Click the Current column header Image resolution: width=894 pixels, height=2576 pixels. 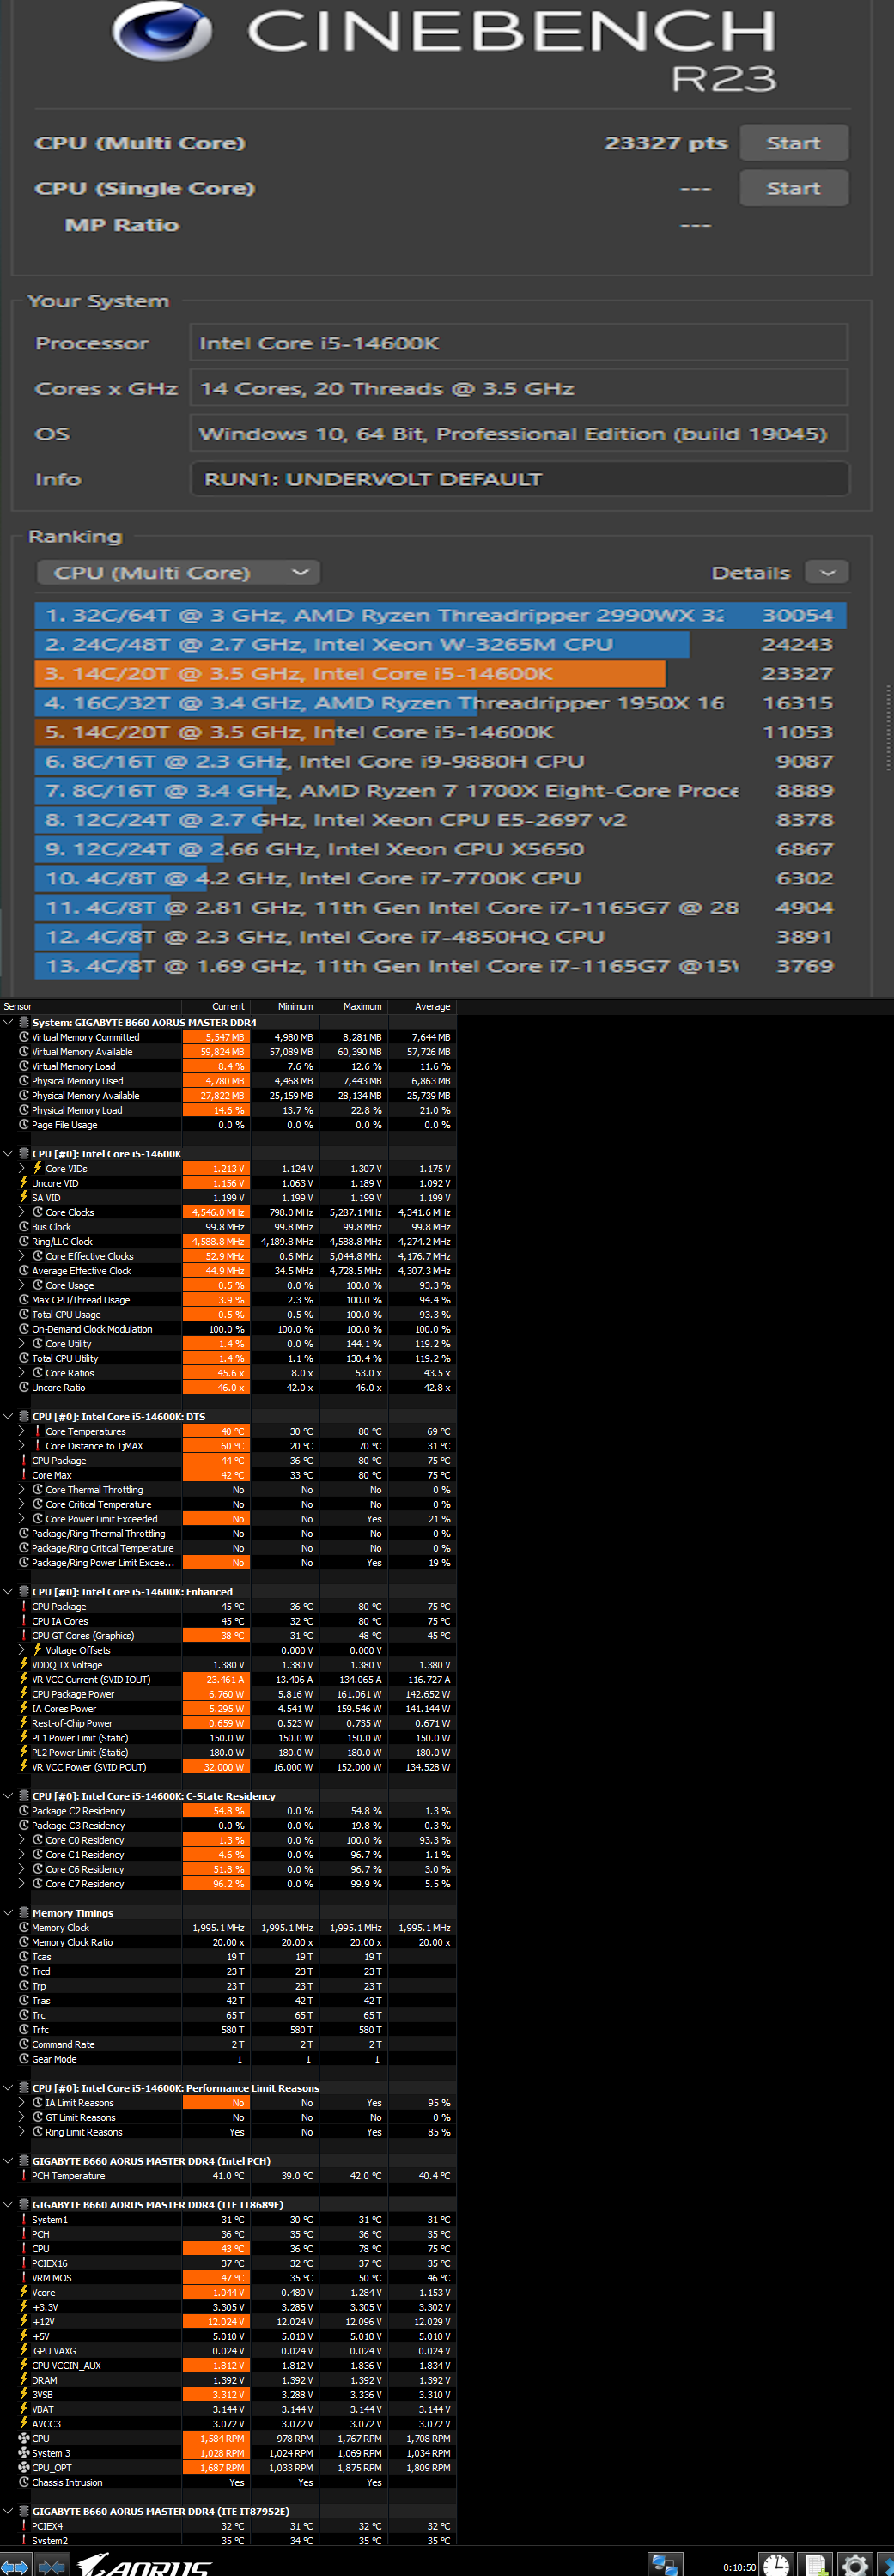point(216,1007)
